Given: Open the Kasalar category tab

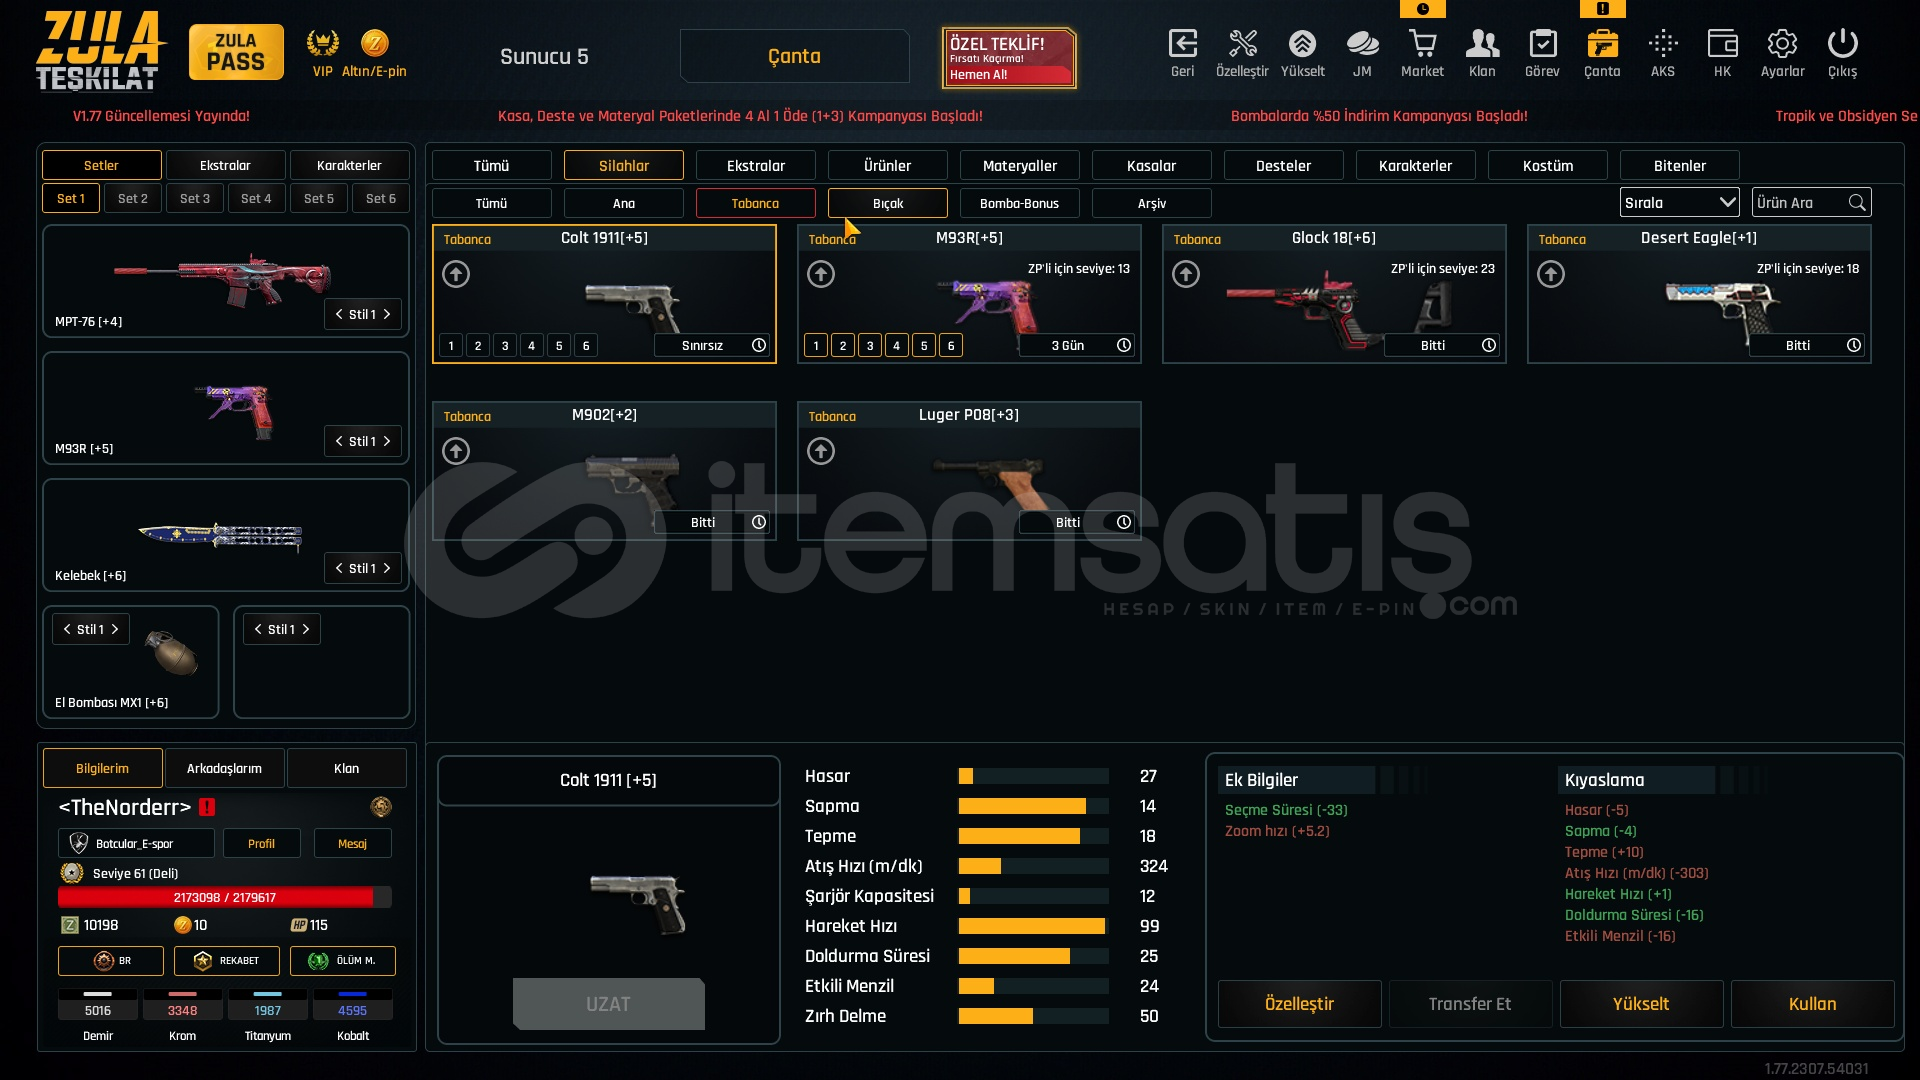Looking at the screenshot, I should (1152, 165).
